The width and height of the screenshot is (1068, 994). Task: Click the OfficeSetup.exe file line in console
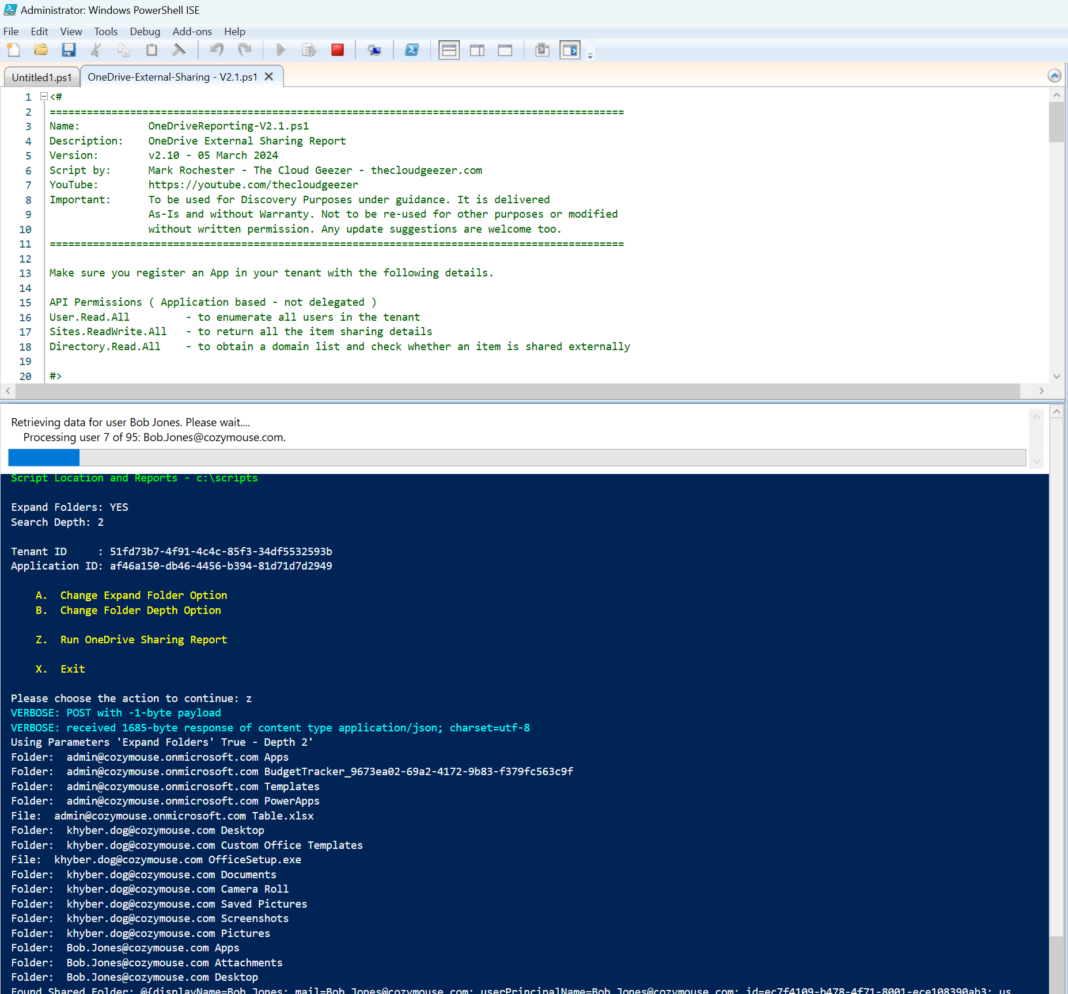click(156, 860)
